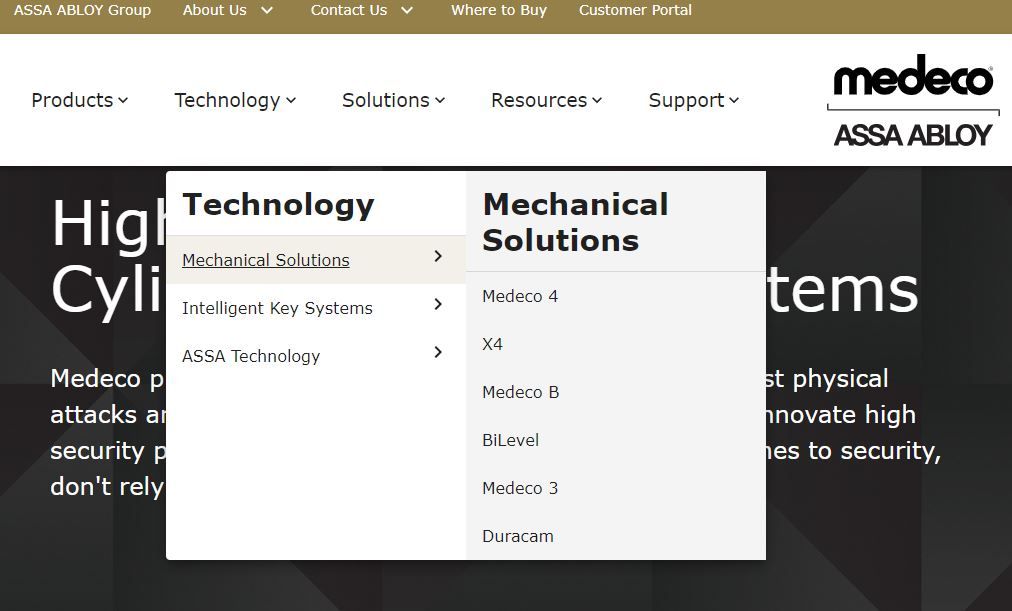Open the Customer Portal link

click(x=635, y=10)
